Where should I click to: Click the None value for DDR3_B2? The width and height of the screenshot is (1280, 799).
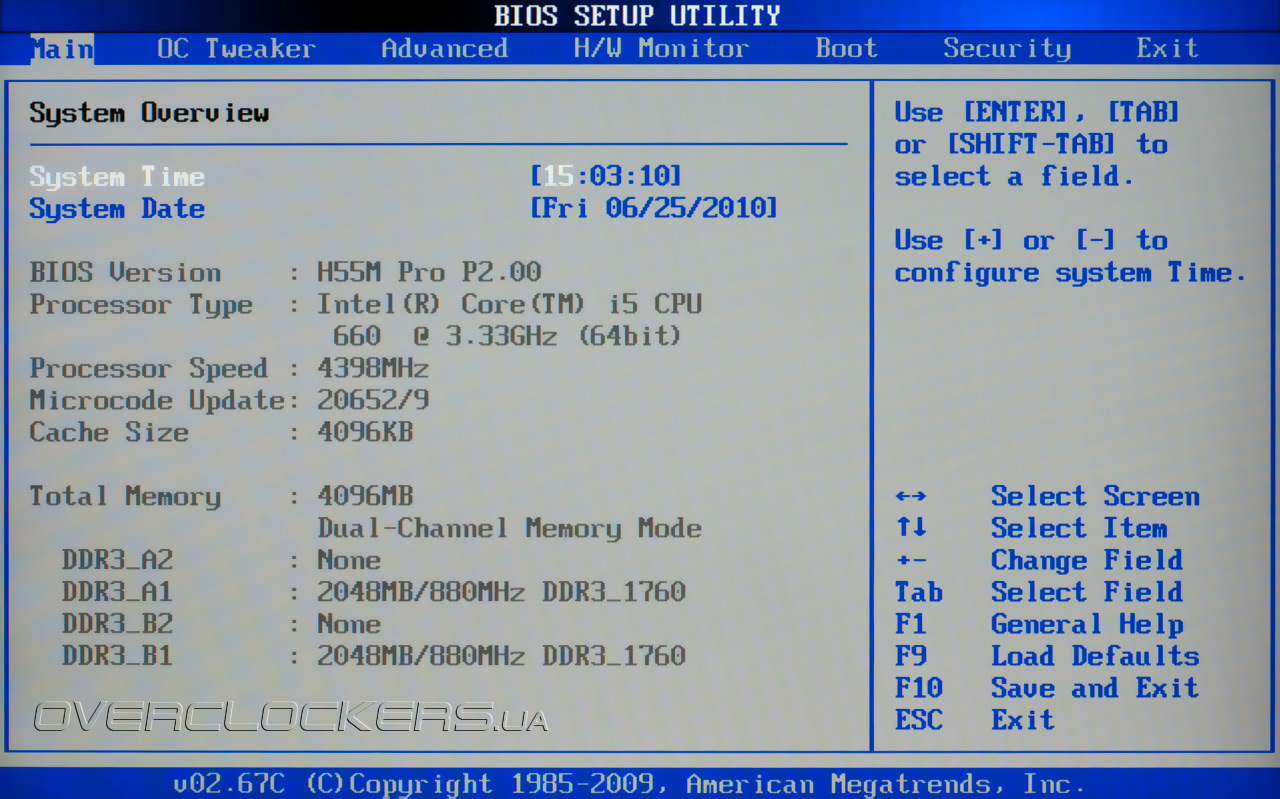point(349,625)
